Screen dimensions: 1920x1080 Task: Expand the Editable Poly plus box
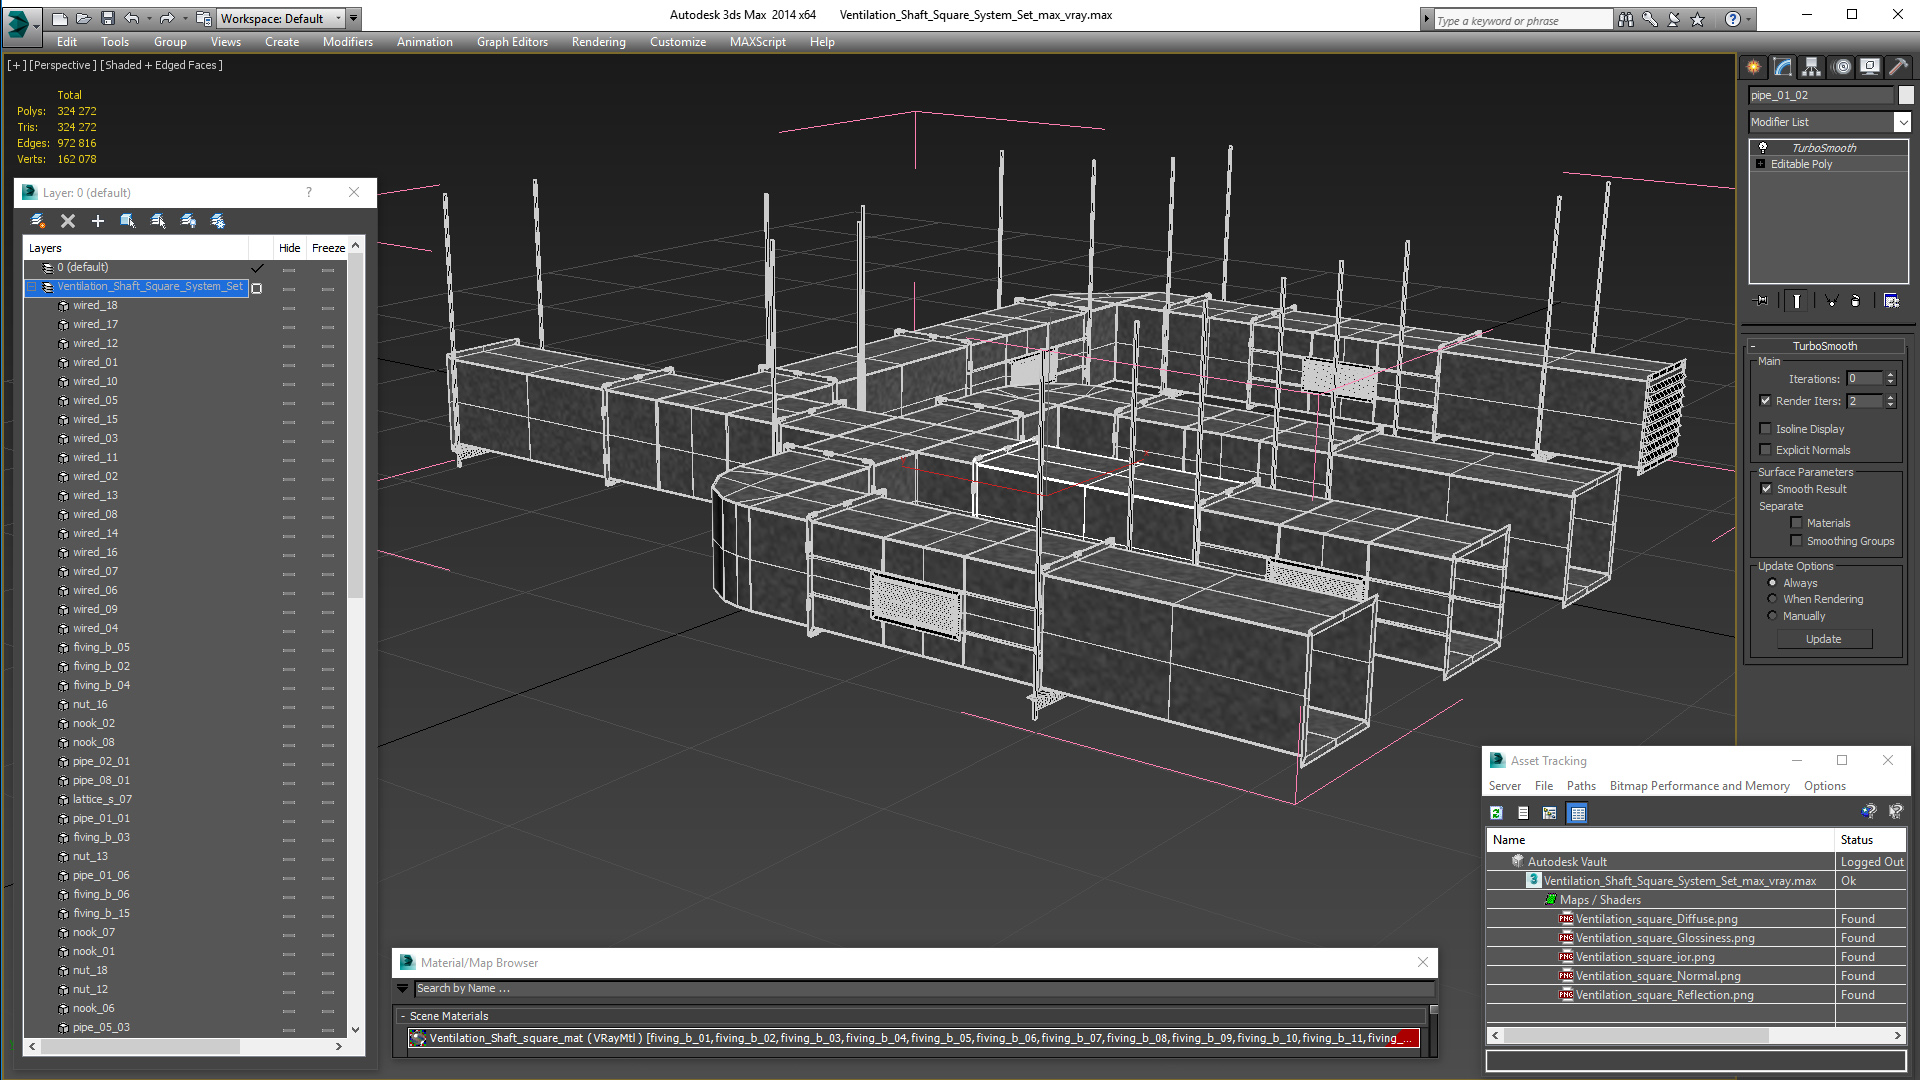tap(1760, 164)
